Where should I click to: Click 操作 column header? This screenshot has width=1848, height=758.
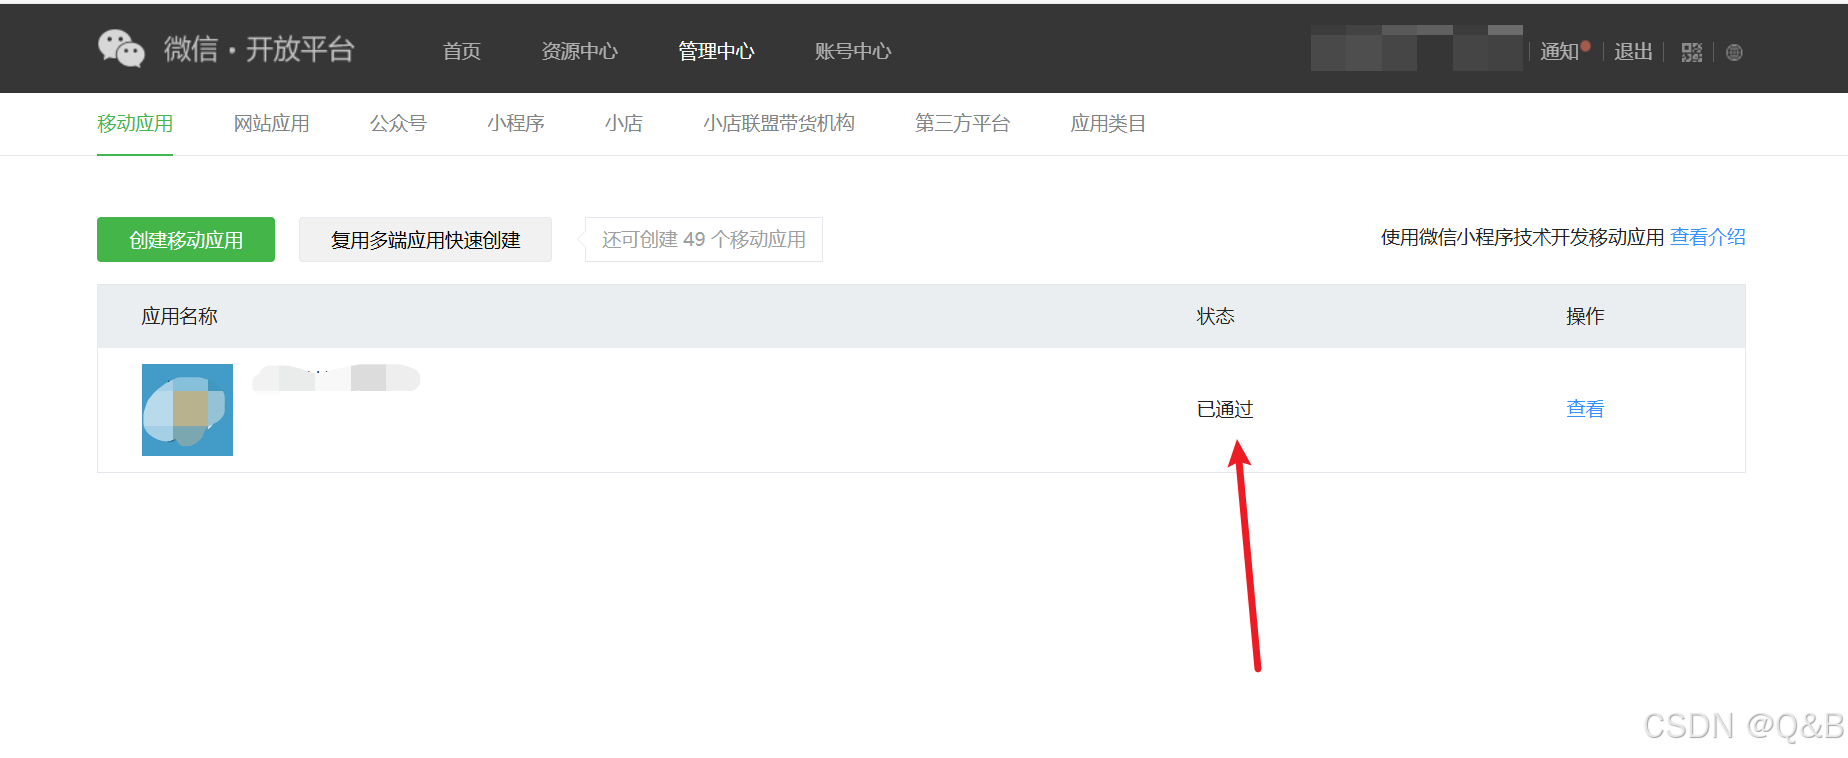click(1585, 316)
